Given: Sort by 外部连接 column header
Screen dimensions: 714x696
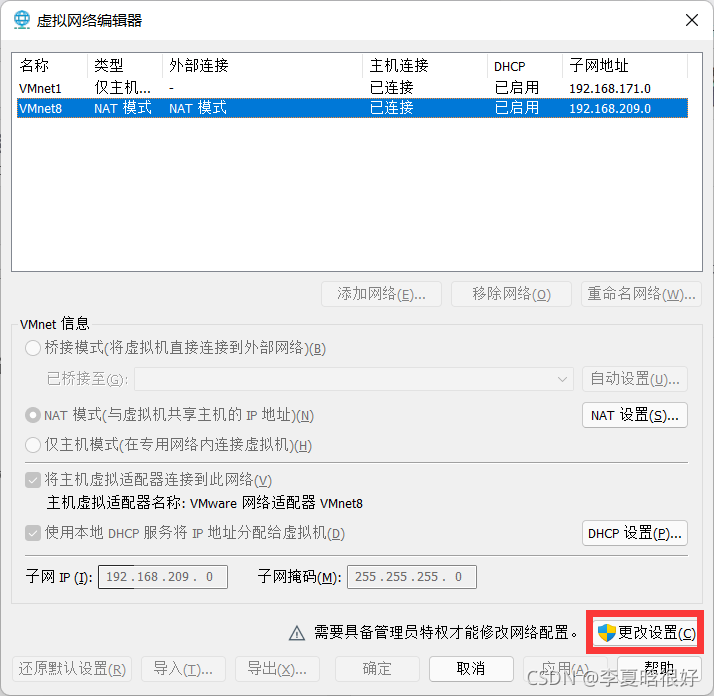Looking at the screenshot, I should tap(262, 66).
